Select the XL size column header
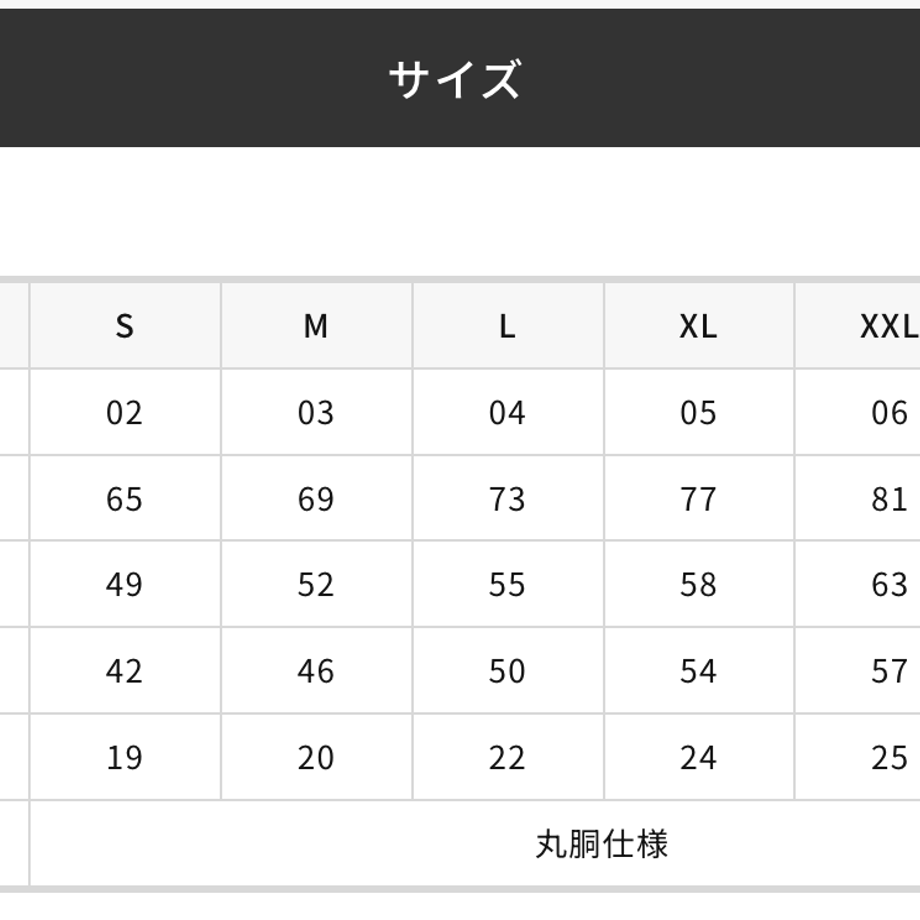Screen dimensions: 920x920 699,326
